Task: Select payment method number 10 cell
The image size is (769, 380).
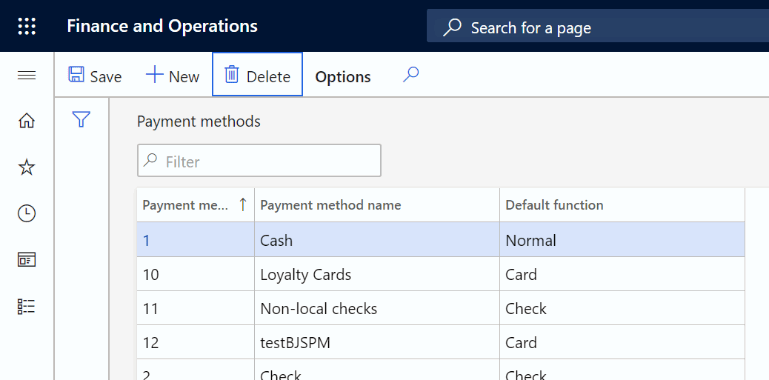Action: (x=195, y=274)
